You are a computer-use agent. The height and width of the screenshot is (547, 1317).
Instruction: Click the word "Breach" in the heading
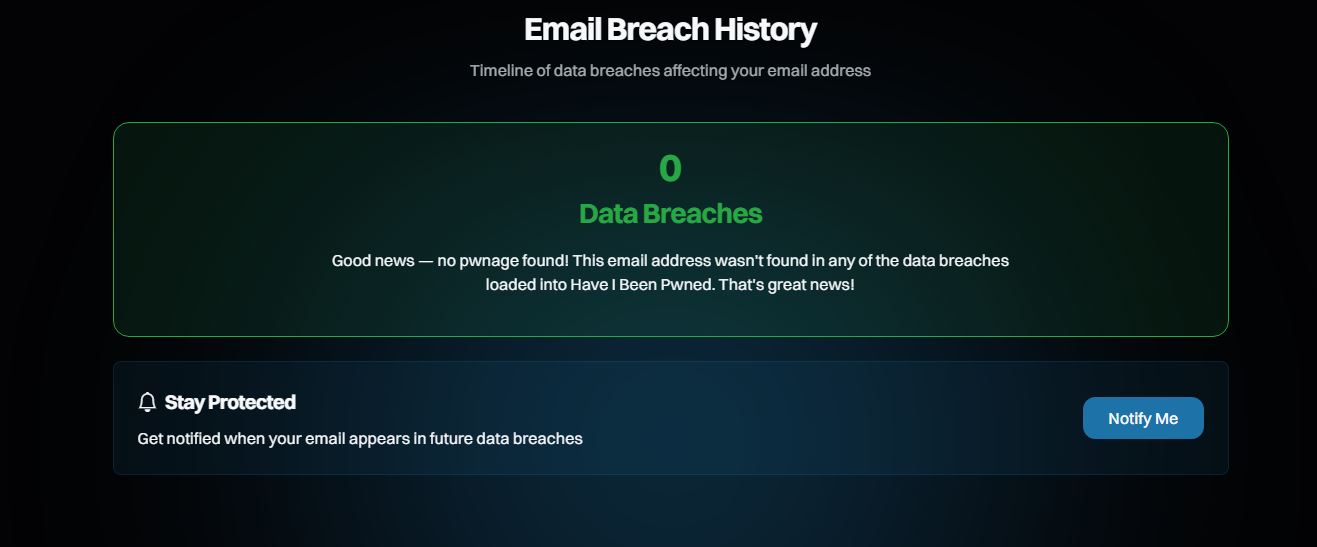[658, 30]
